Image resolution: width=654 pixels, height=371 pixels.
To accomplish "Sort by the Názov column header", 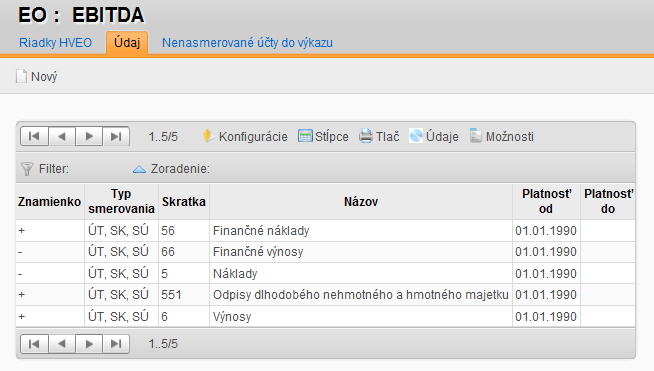I will 361,202.
